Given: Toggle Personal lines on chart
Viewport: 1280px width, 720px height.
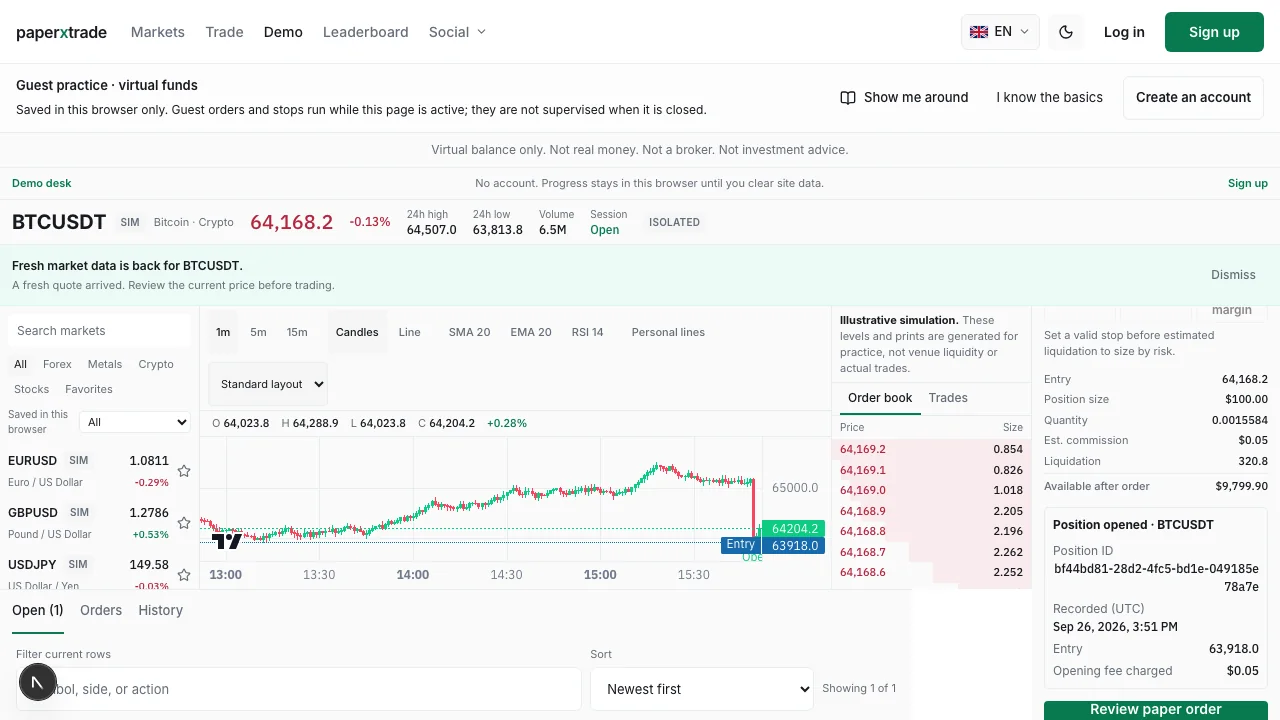Looking at the screenshot, I should tap(668, 332).
